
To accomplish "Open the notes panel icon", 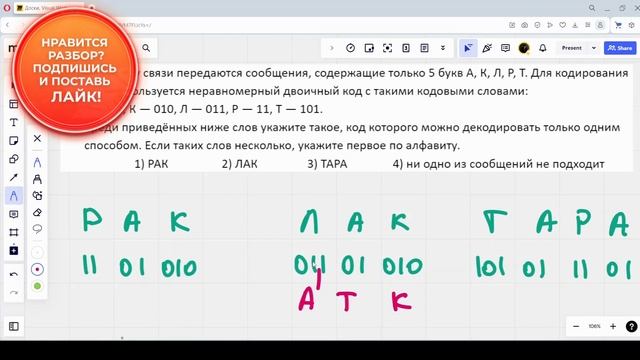I will 424,48.
